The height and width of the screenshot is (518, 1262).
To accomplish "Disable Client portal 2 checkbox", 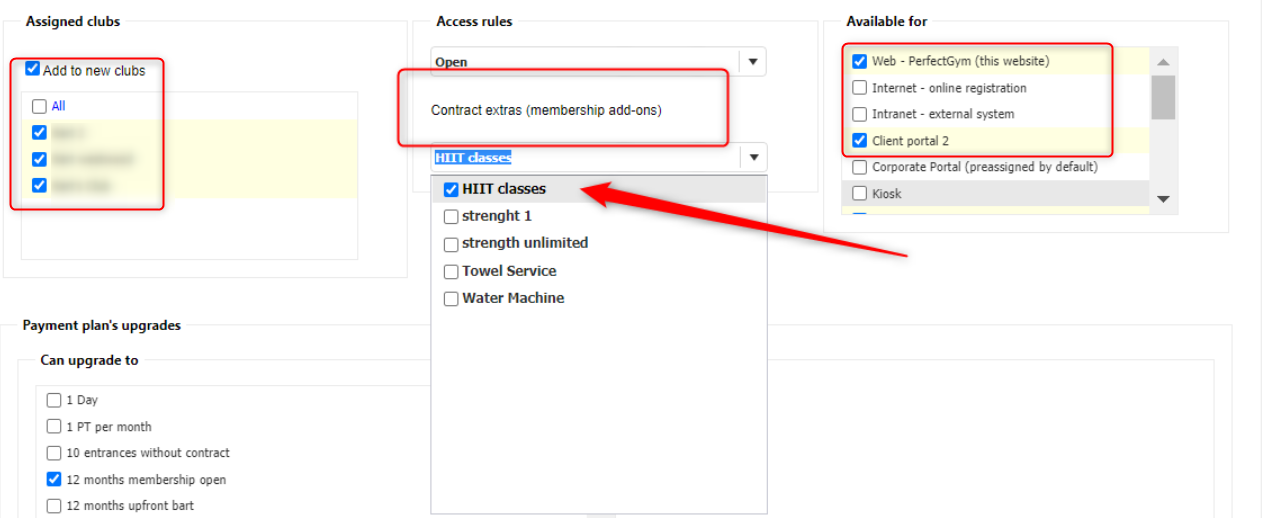I will 859,141.
